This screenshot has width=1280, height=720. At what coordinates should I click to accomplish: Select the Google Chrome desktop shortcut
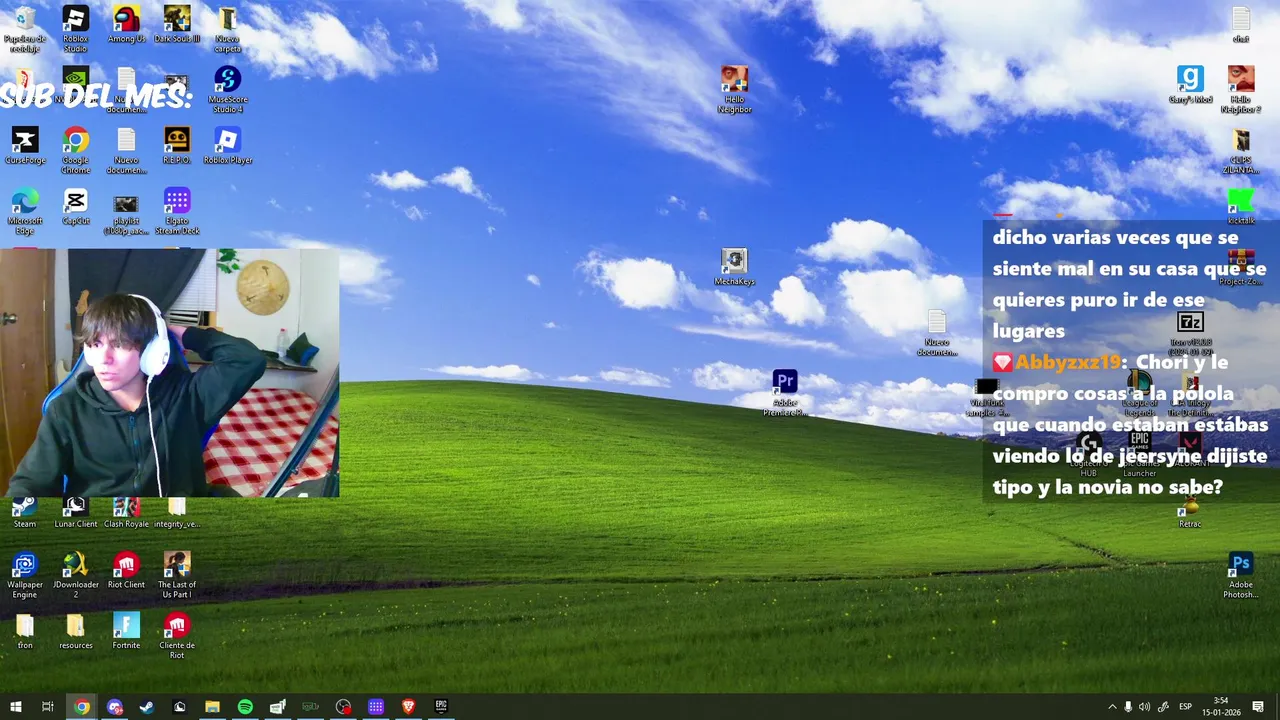(x=76, y=151)
